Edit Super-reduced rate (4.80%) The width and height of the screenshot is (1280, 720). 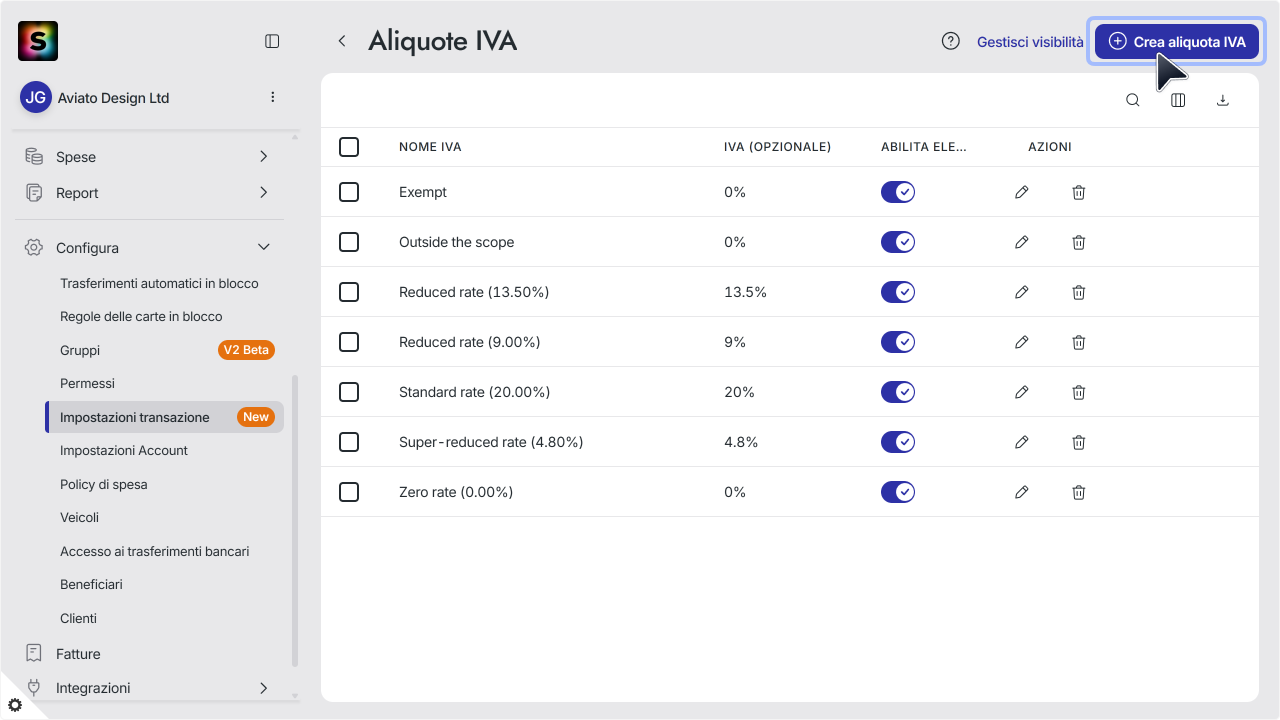(x=1021, y=442)
